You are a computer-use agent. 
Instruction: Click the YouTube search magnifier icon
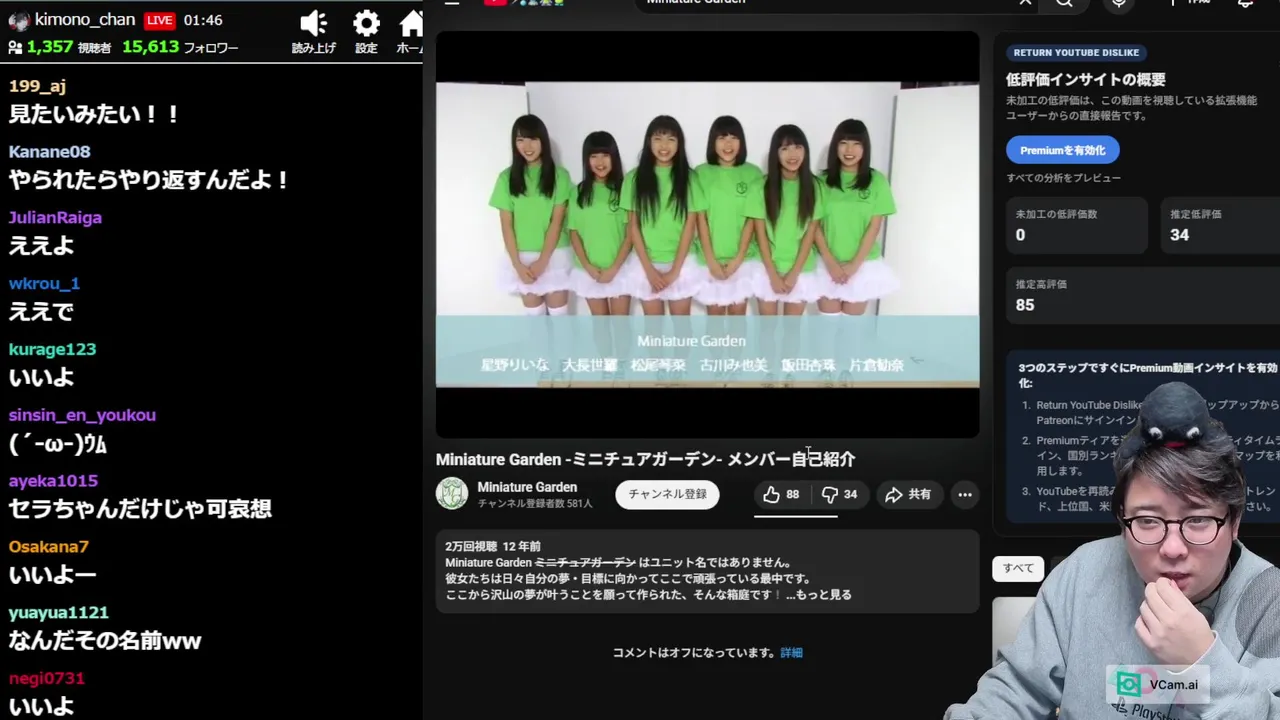[1064, 2]
